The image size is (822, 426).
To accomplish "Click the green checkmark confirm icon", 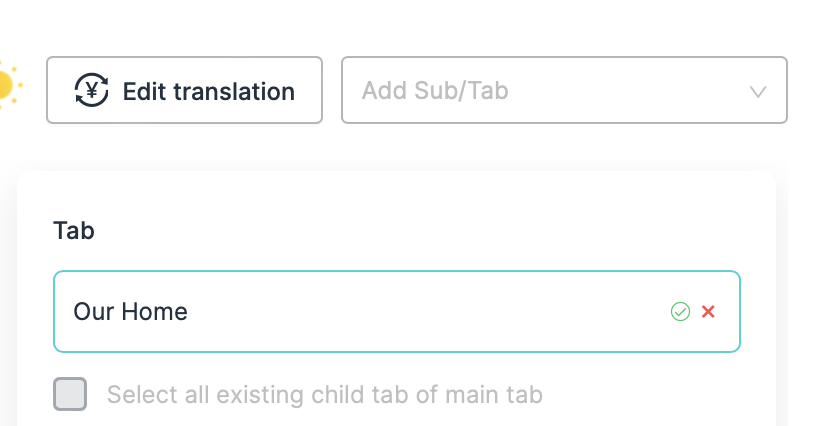I will tap(680, 312).
